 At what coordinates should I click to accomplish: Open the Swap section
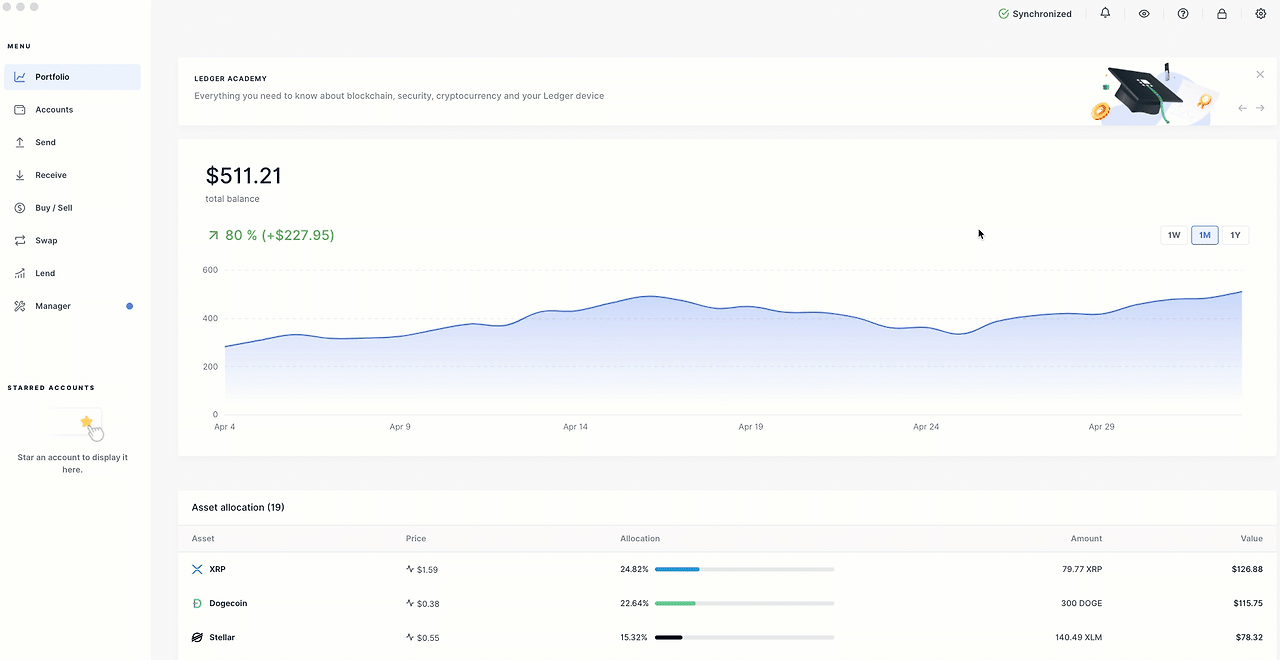point(72,241)
